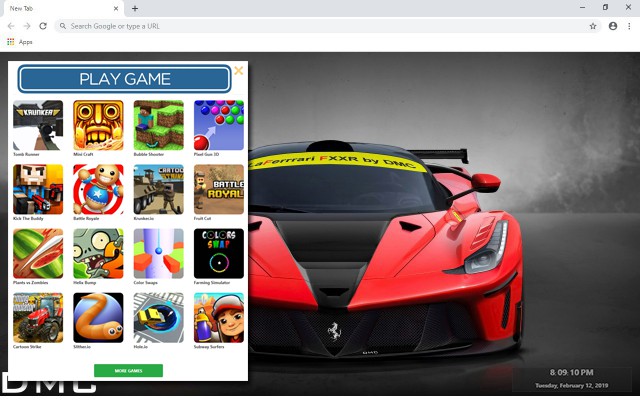Open the Subway Surfers character icon

pyautogui.click(x=219, y=318)
